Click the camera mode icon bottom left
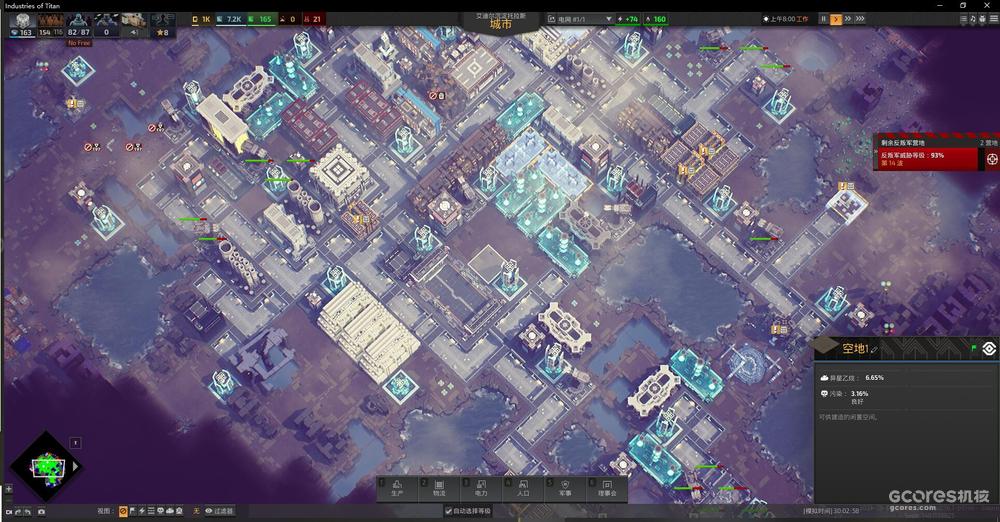This screenshot has height=522, width=1000. (9, 512)
